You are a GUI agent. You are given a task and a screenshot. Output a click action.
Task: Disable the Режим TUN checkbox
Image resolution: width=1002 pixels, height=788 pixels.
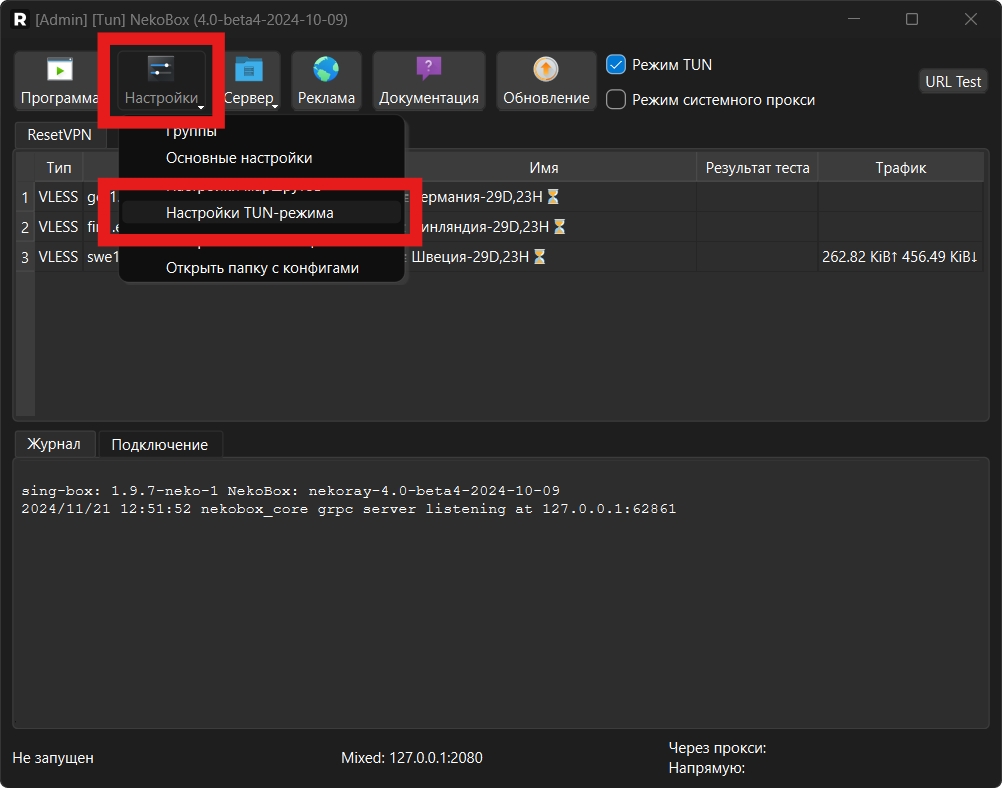click(616, 64)
